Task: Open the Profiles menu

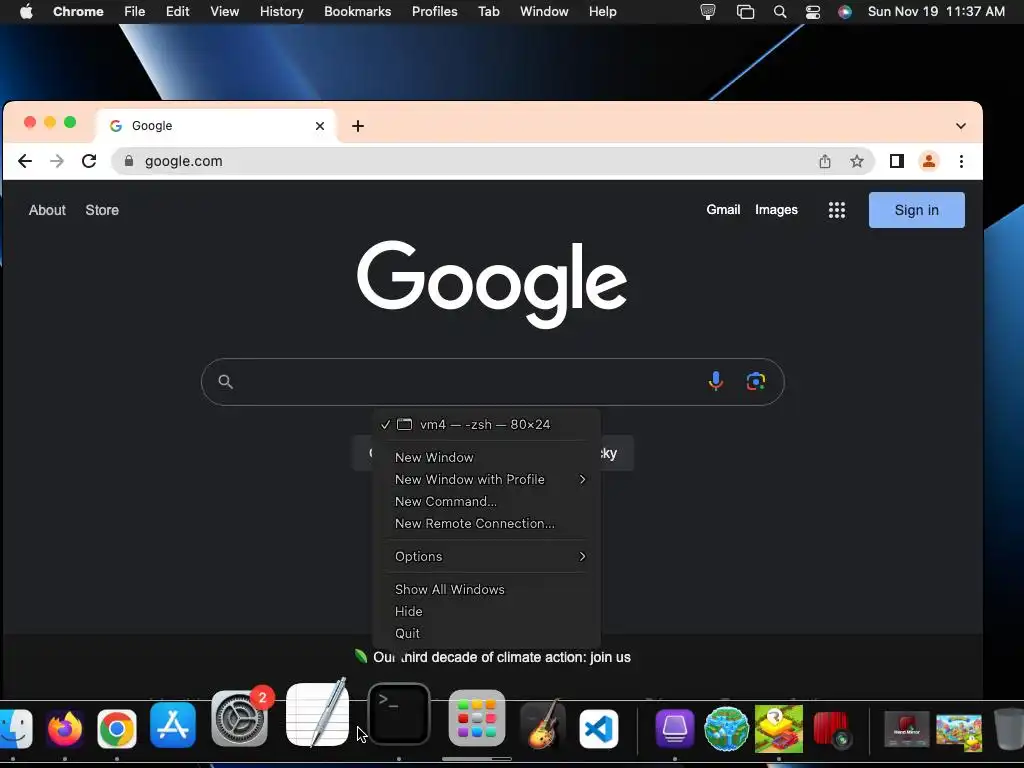Action: point(434,12)
